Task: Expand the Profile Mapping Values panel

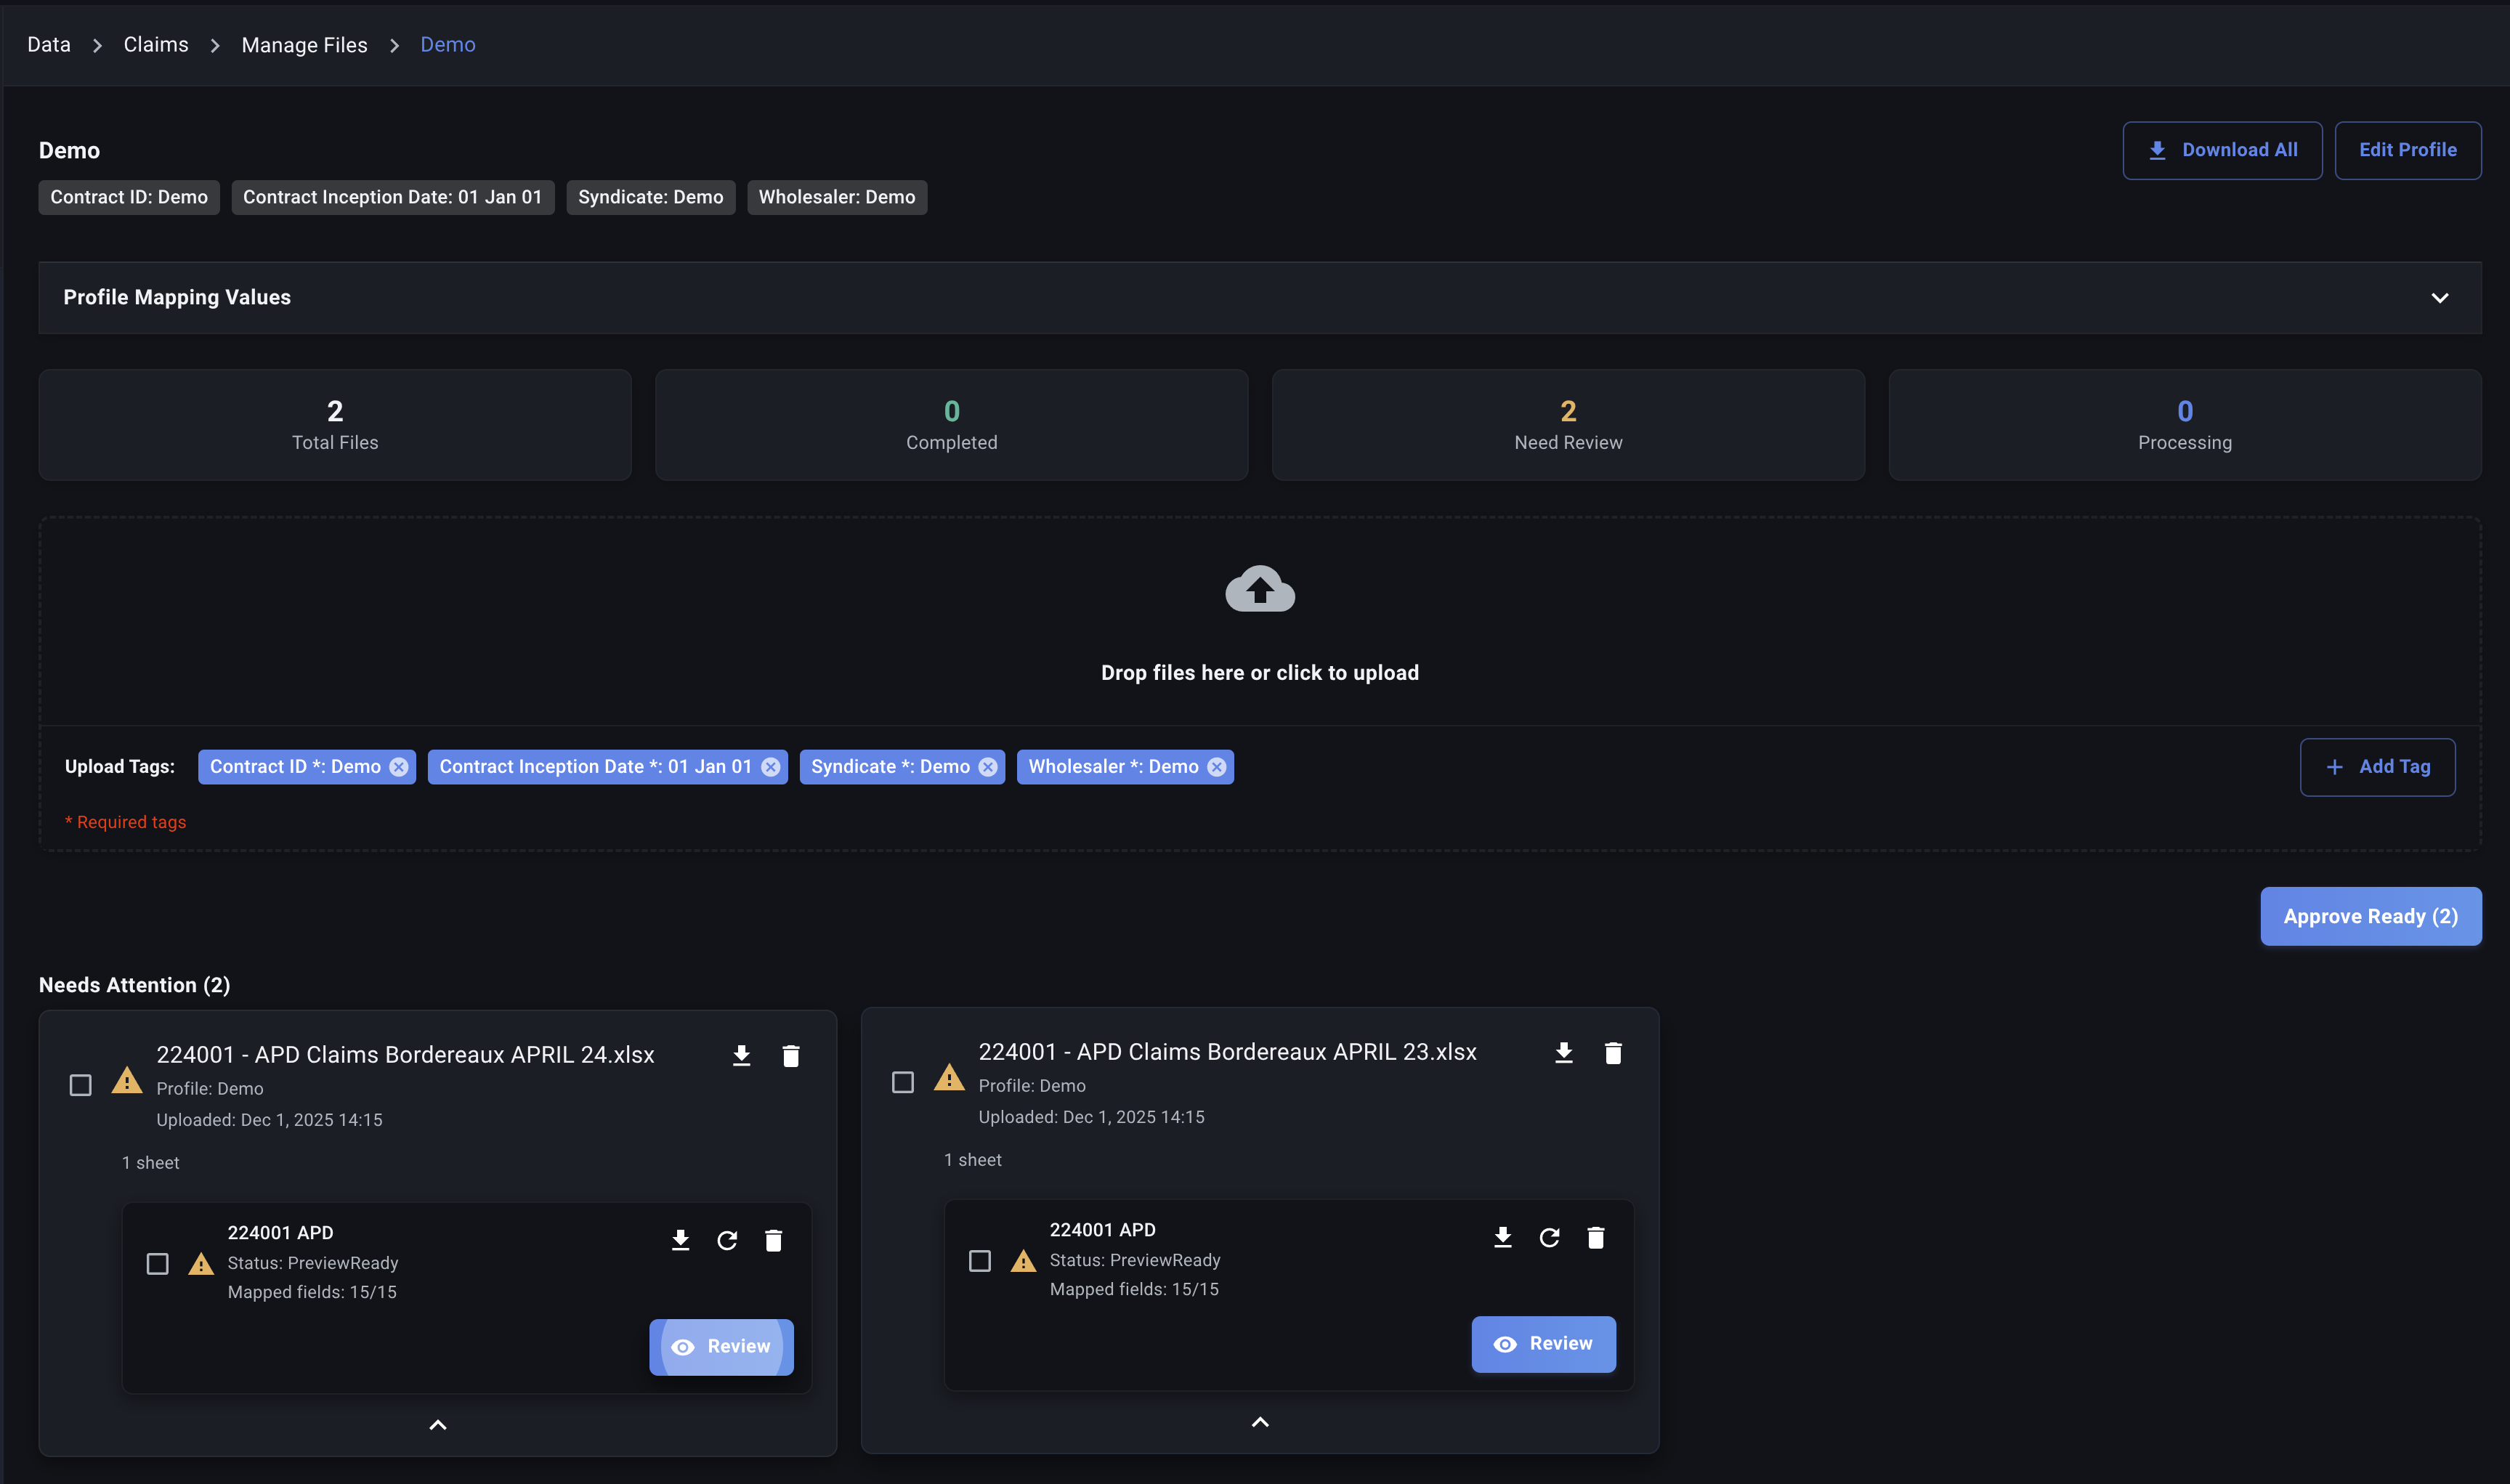Action: 2439,298
